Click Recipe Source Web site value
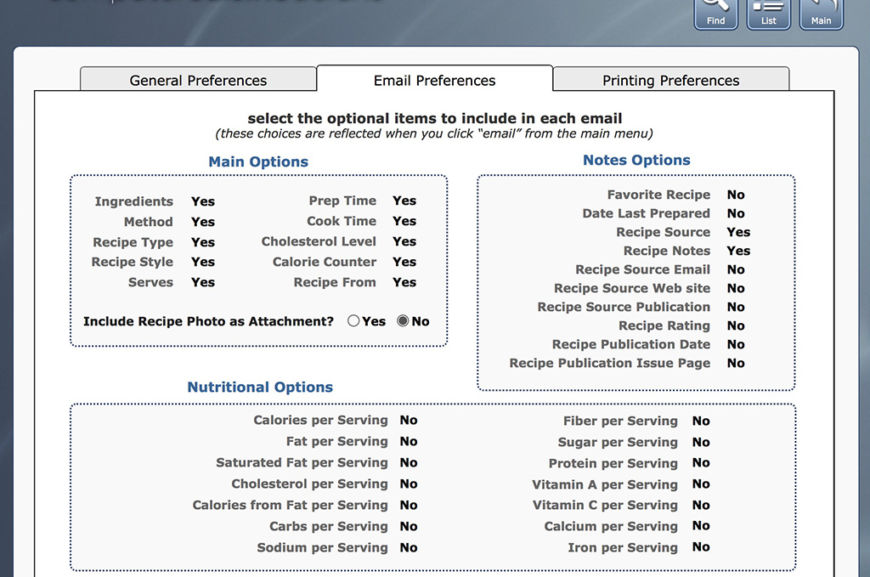870x577 pixels. (736, 288)
